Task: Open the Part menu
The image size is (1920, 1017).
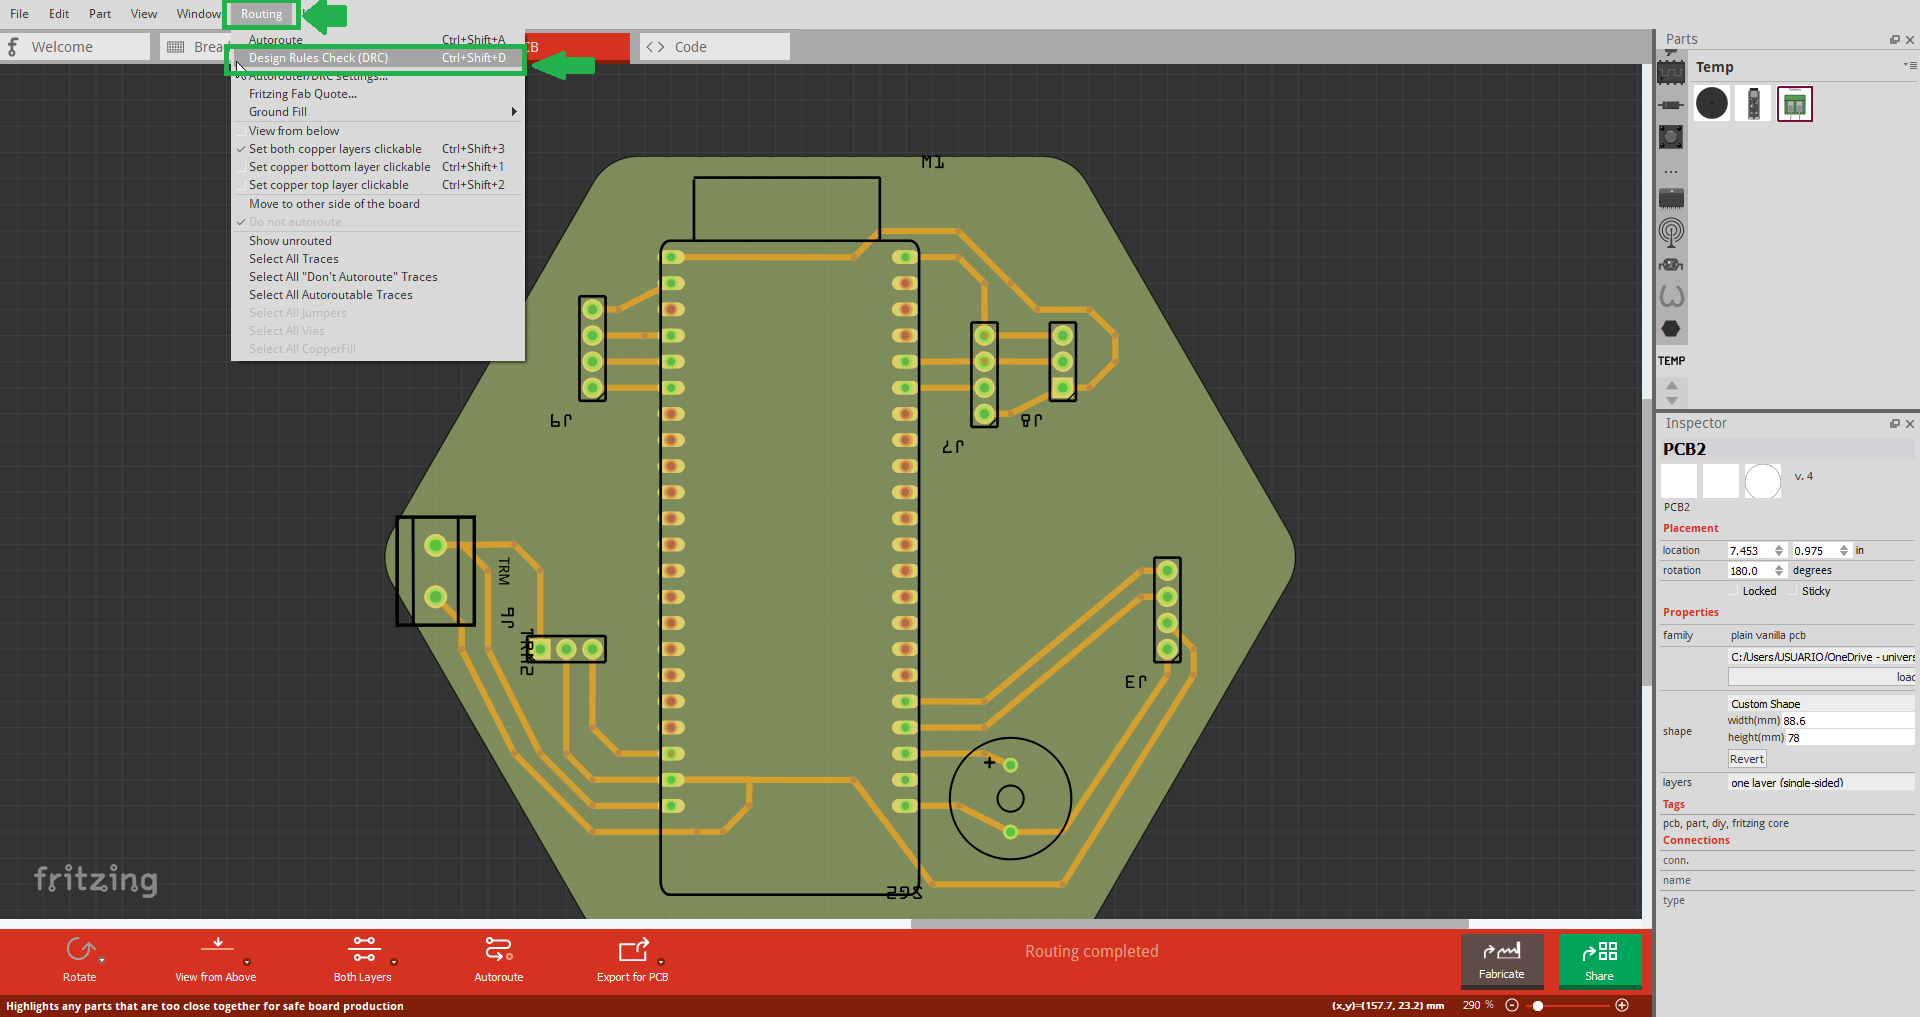Action: 100,14
